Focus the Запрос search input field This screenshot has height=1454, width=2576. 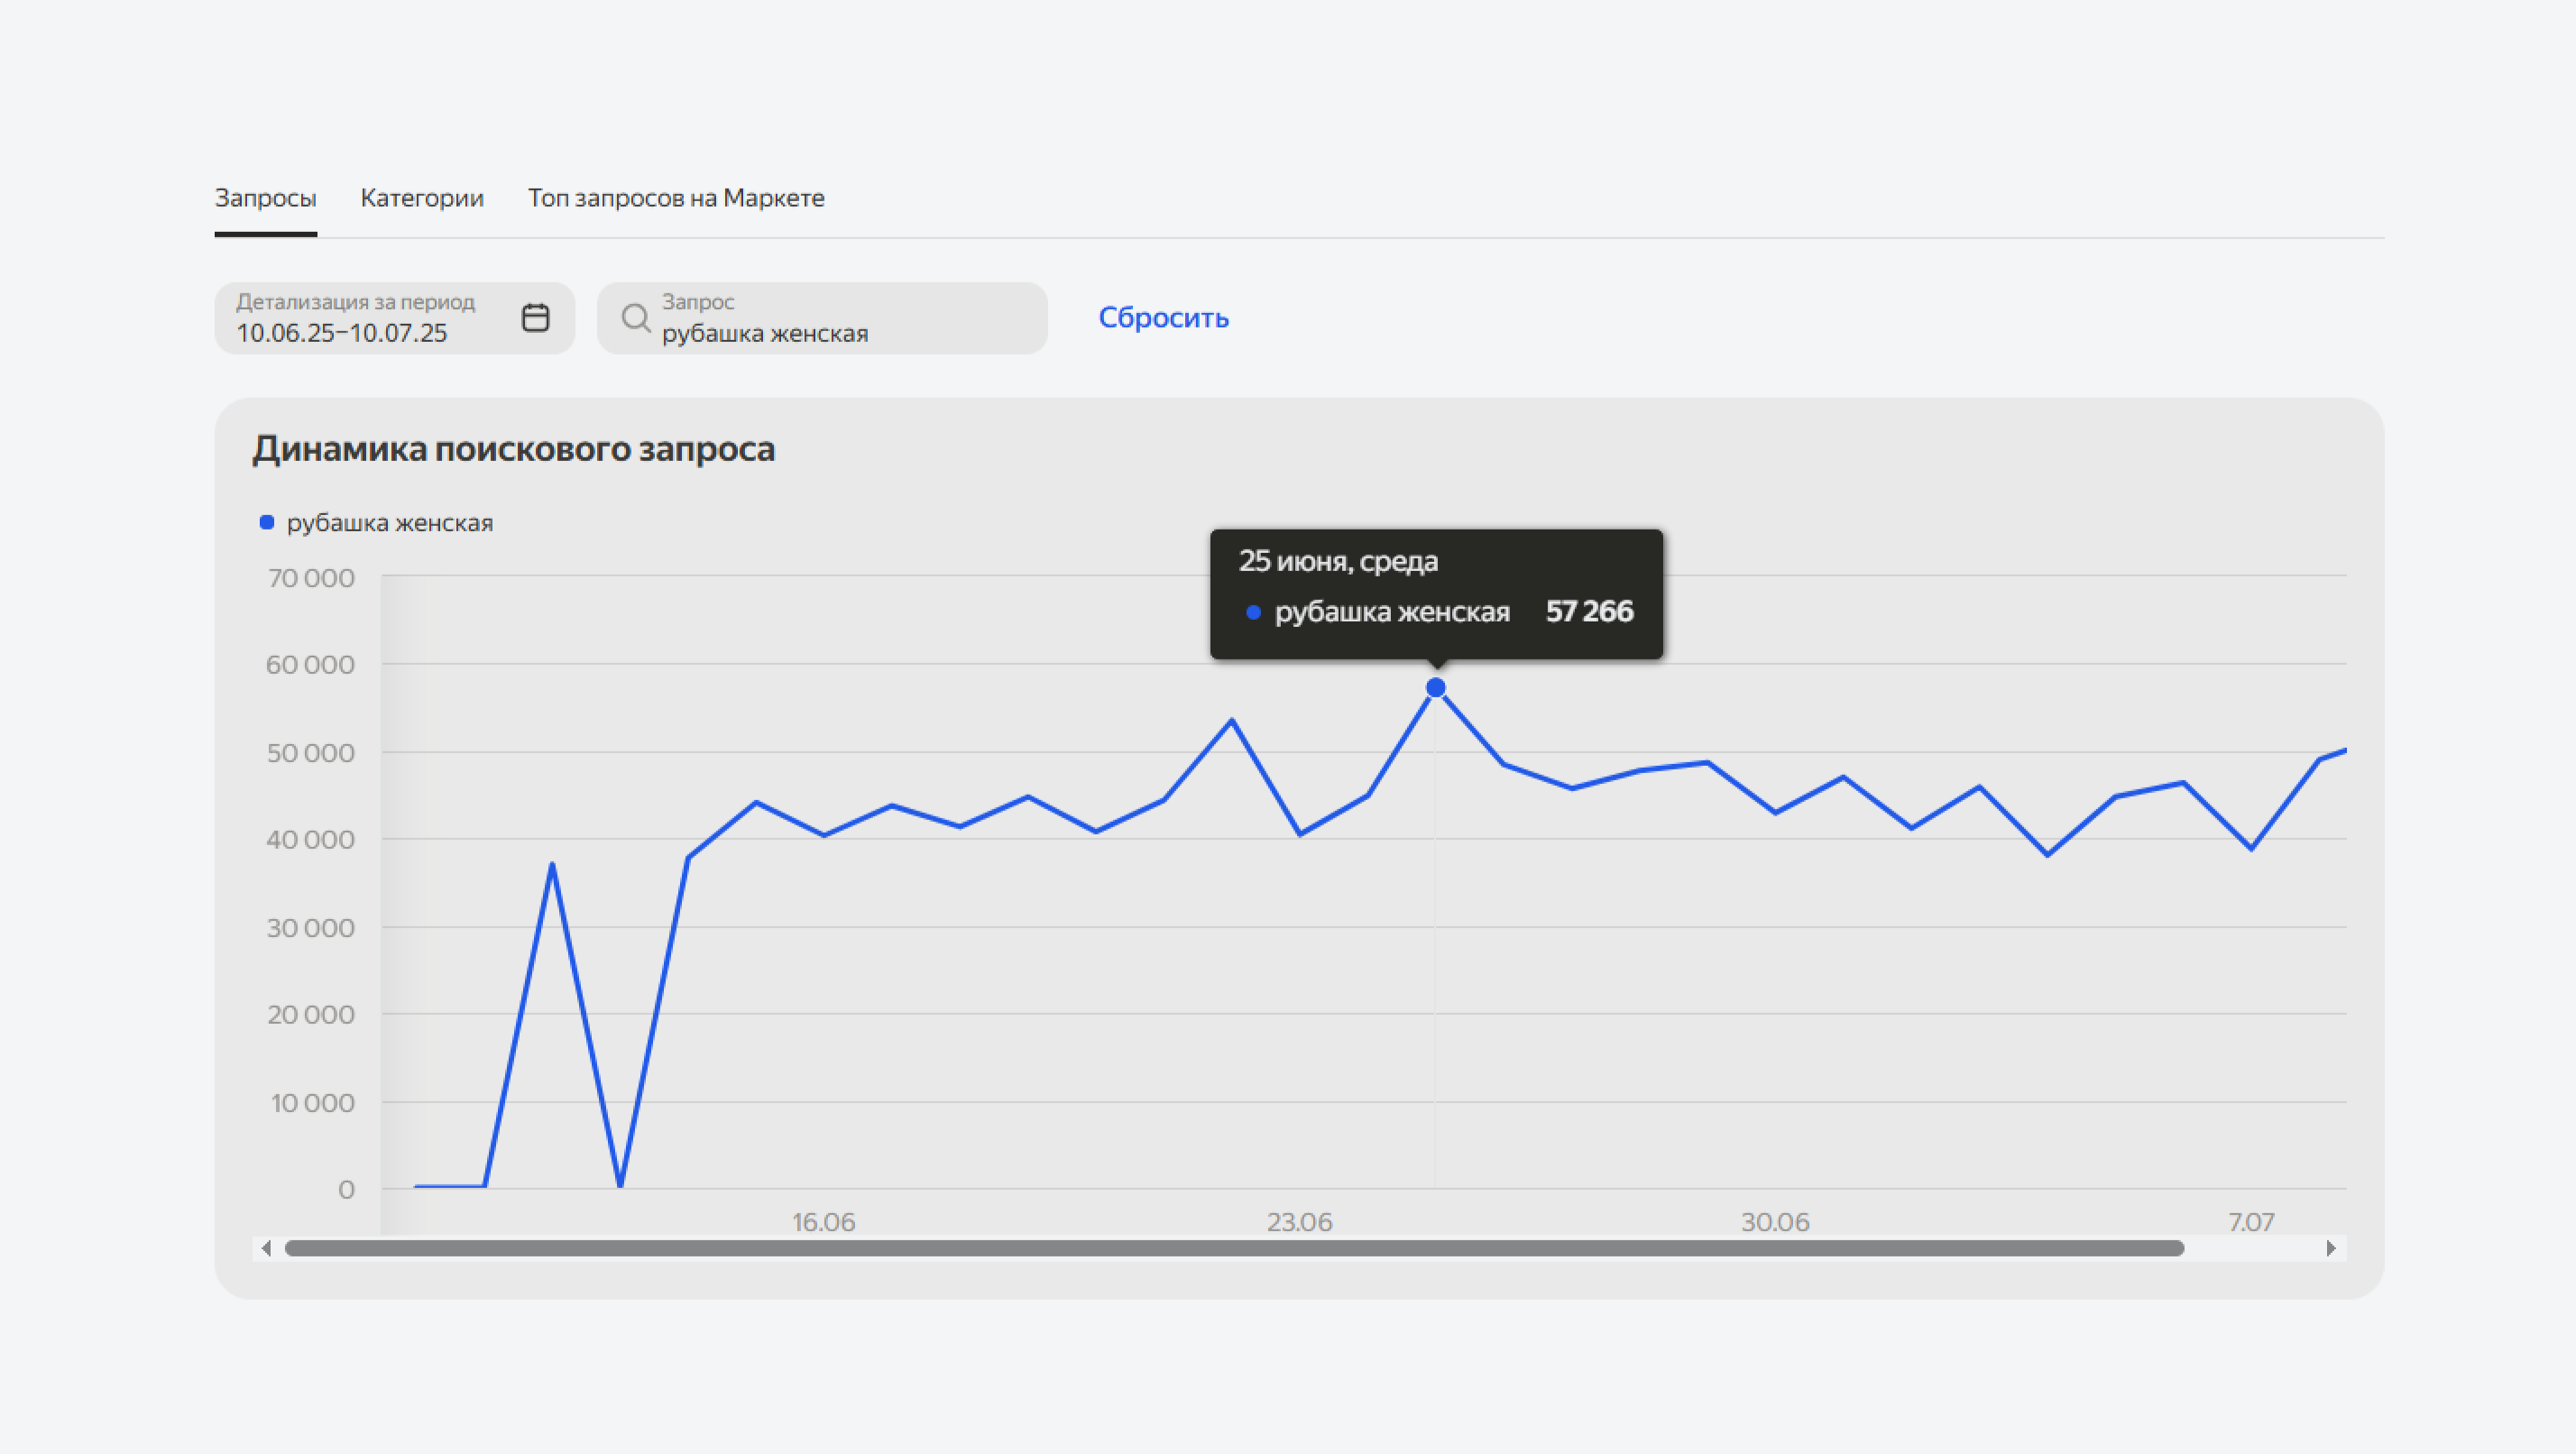pyautogui.click(x=822, y=318)
